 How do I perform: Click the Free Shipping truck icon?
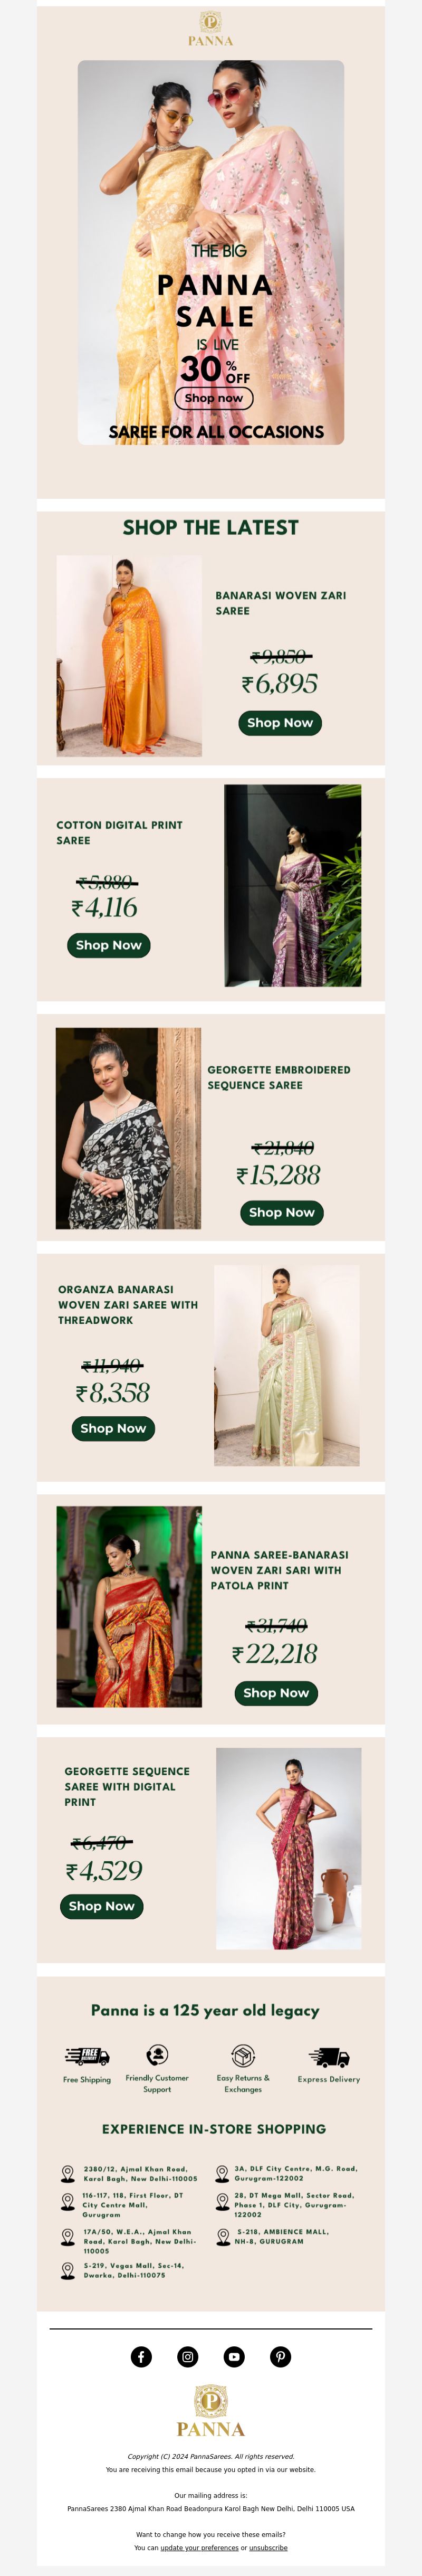click(x=87, y=2056)
